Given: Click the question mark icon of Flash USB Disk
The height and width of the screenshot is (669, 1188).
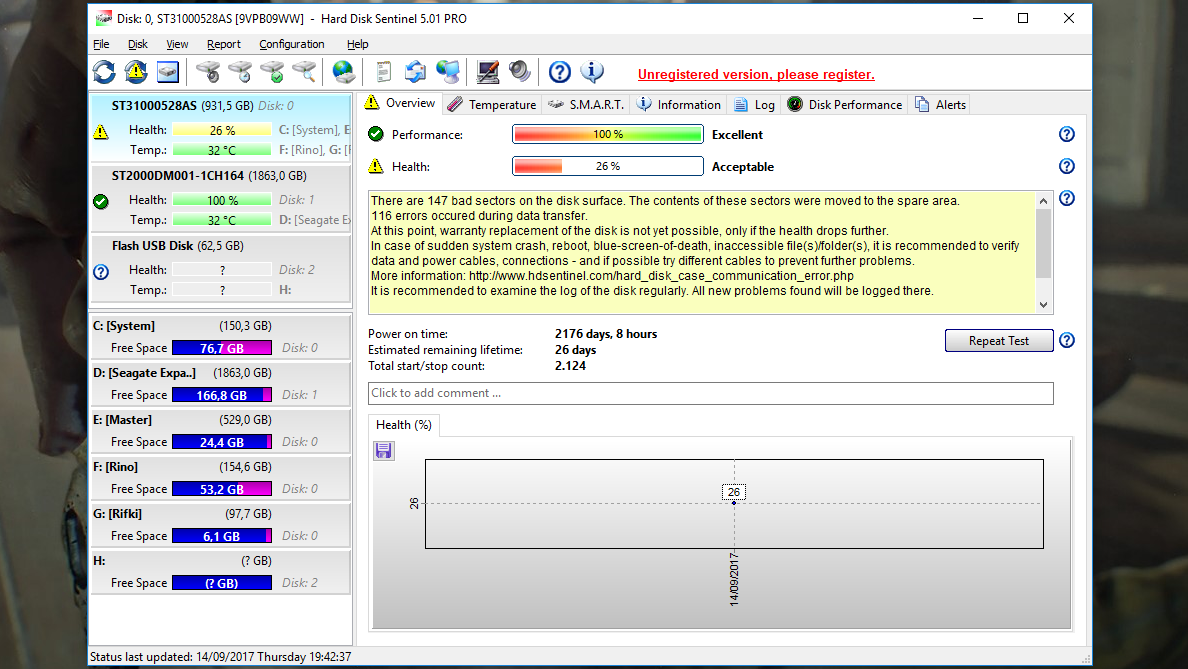Looking at the screenshot, I should pos(101,272).
